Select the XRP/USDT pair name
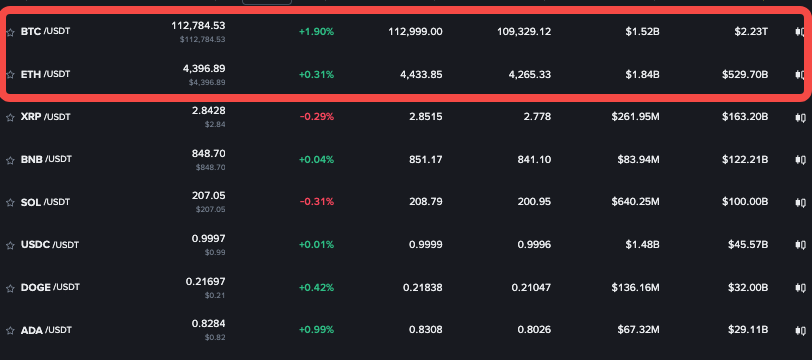This screenshot has width=812, height=360. (x=45, y=117)
